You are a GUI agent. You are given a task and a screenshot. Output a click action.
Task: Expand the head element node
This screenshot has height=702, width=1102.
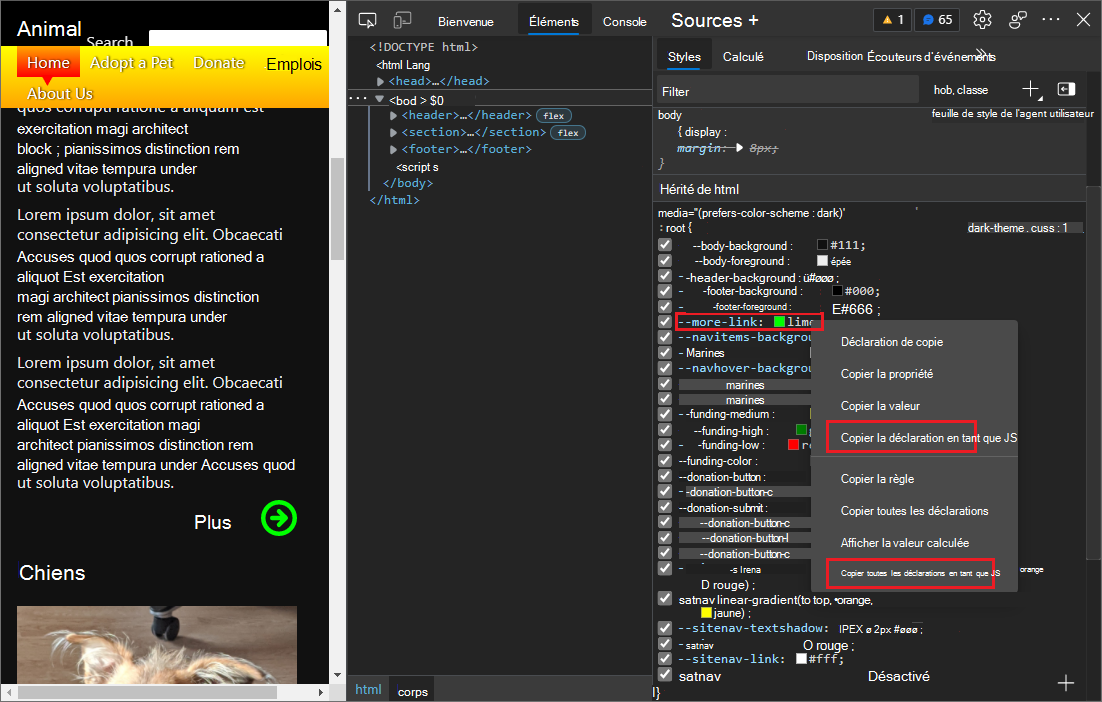(x=380, y=82)
